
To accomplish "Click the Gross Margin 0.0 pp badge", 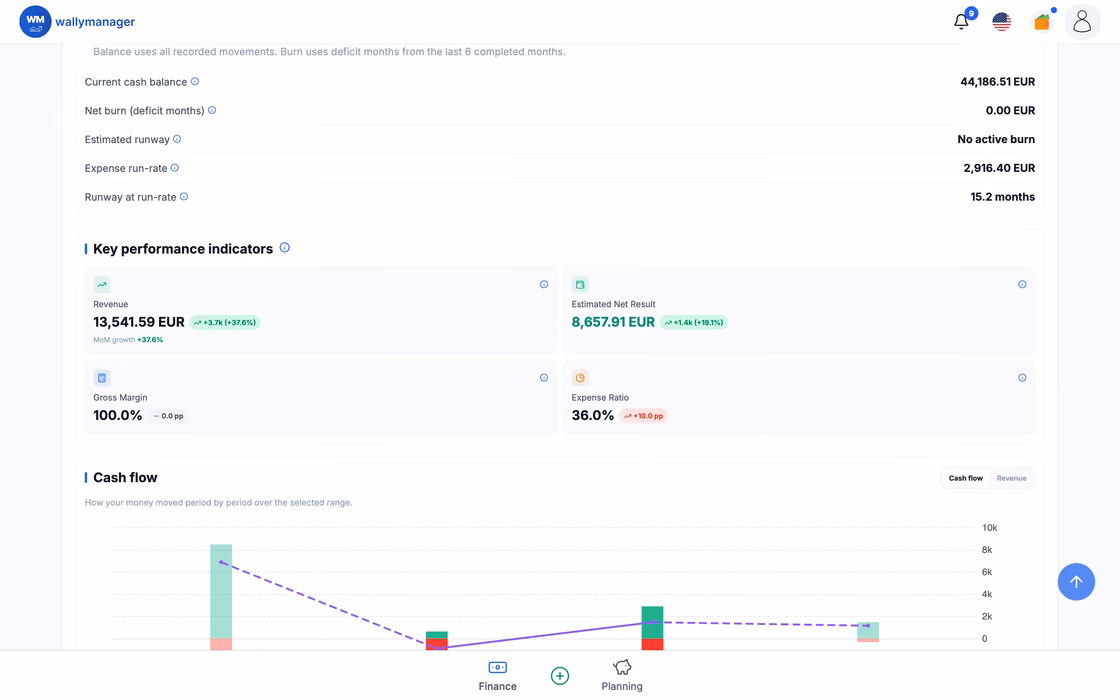I will pyautogui.click(x=169, y=416).
